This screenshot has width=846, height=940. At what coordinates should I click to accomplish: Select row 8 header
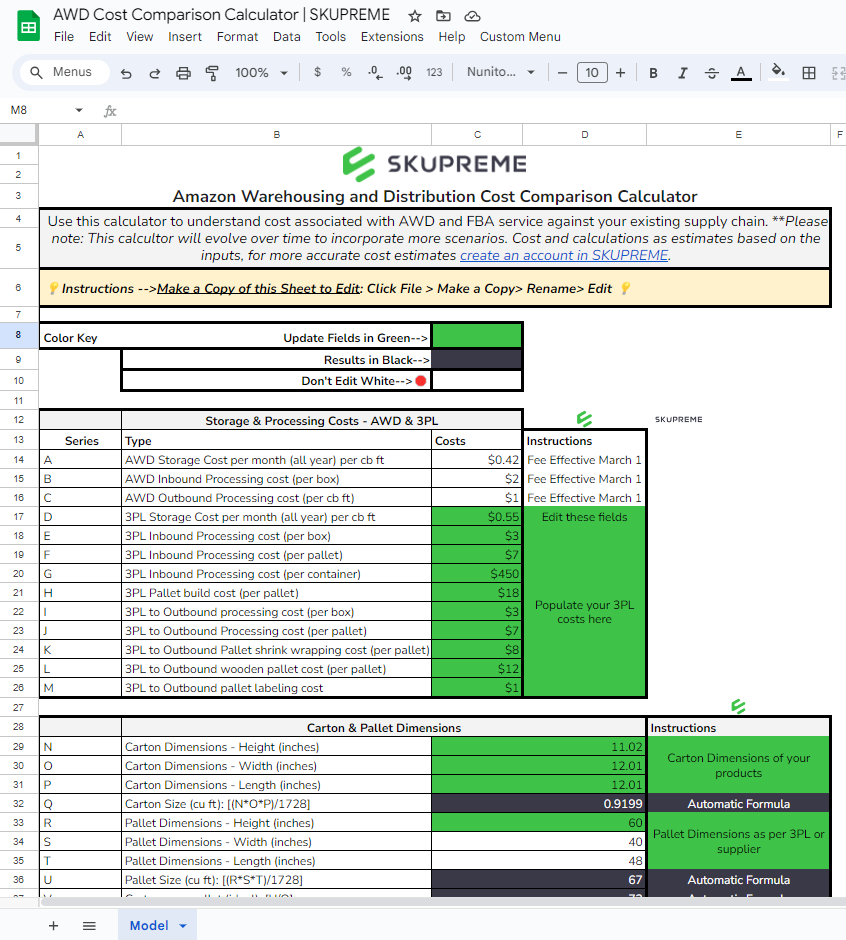19,335
